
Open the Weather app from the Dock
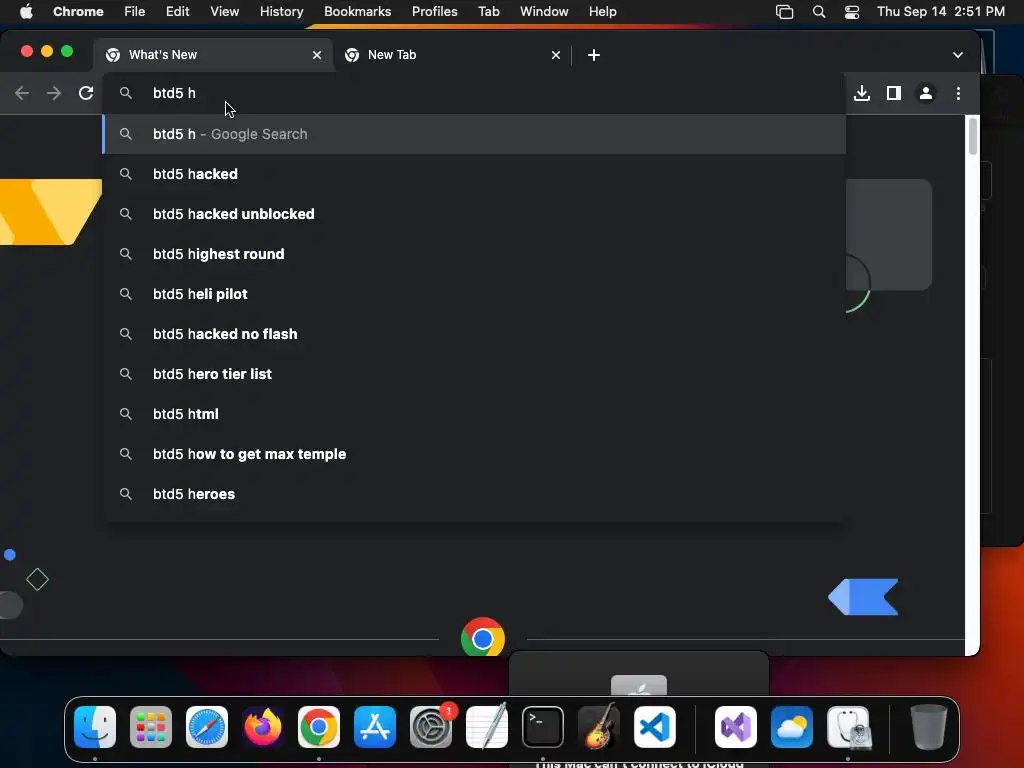point(792,726)
